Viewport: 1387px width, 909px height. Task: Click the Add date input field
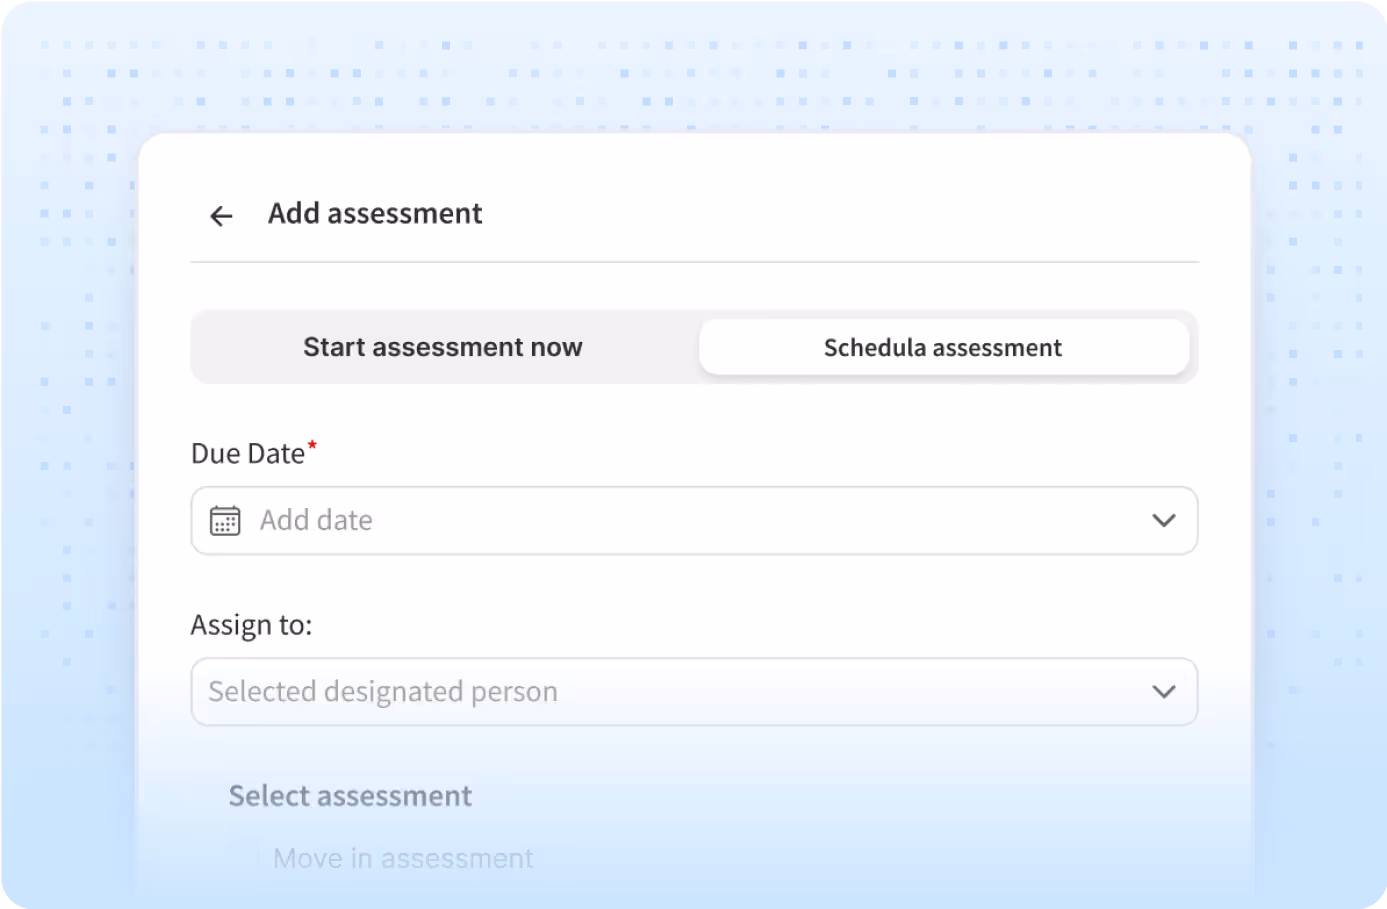coord(694,520)
